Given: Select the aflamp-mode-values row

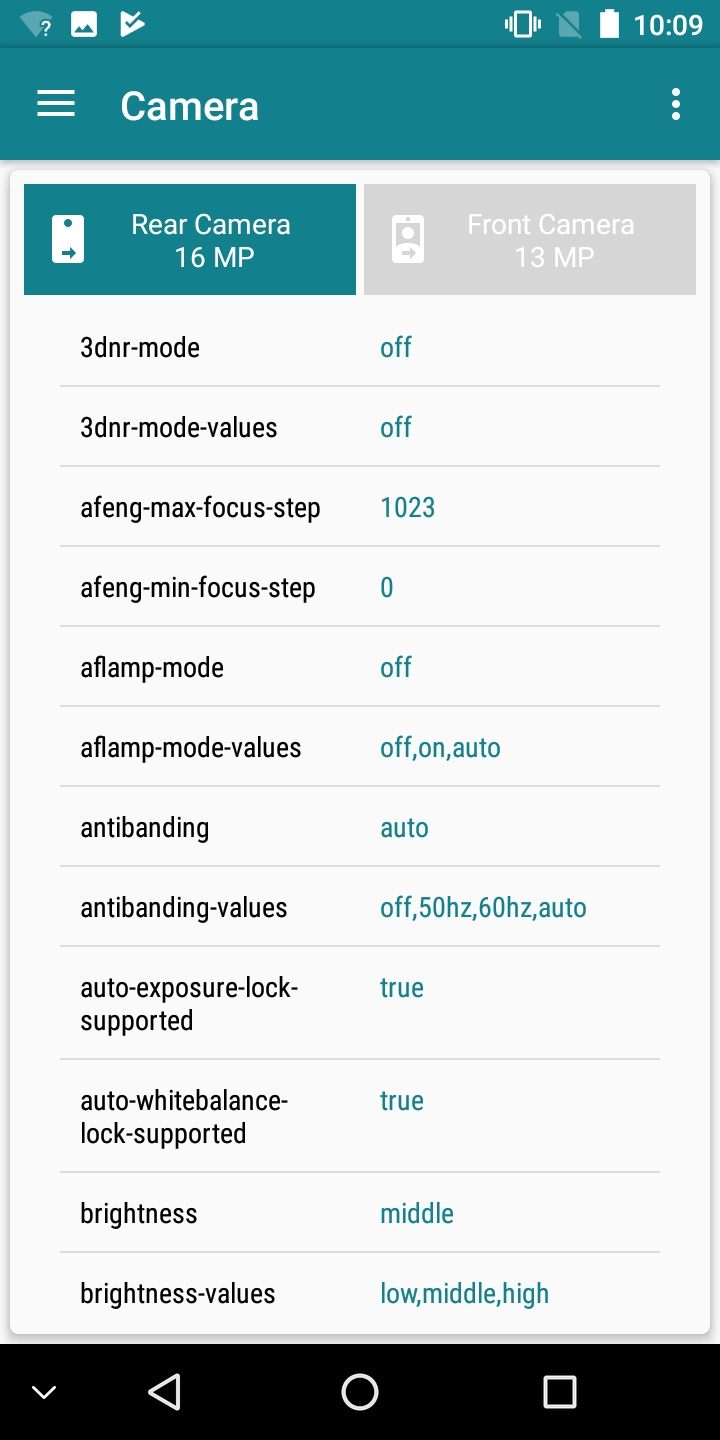Looking at the screenshot, I should coord(360,748).
